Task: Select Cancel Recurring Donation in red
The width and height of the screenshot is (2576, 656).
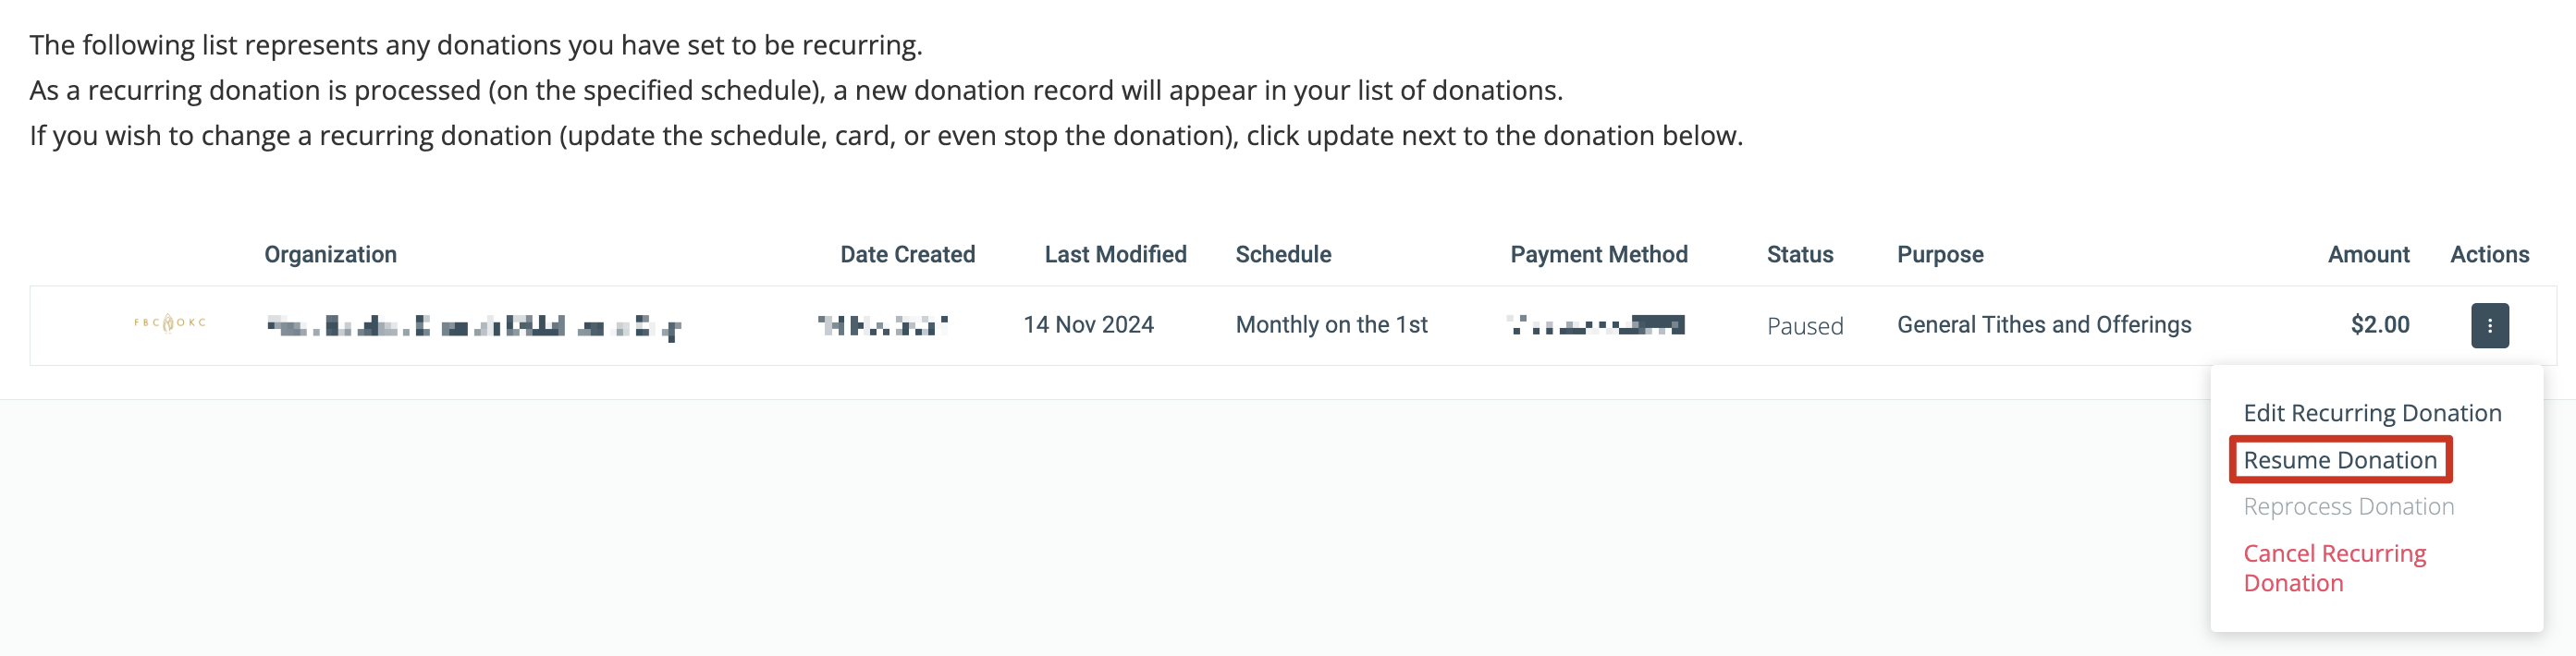Action: click(x=2334, y=568)
